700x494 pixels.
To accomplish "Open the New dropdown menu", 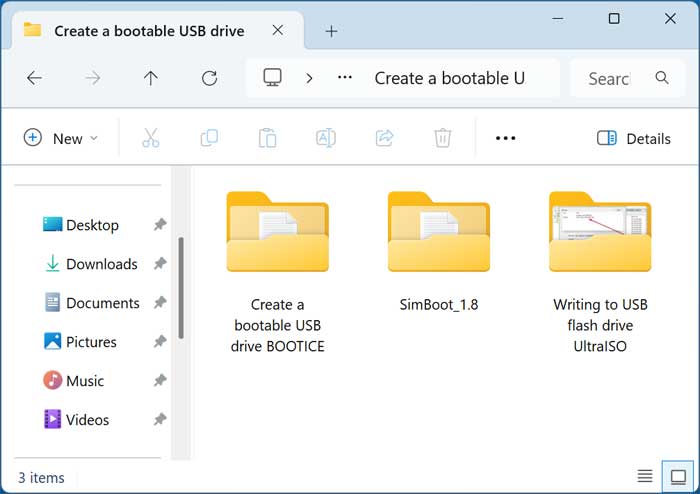I will pyautogui.click(x=60, y=138).
